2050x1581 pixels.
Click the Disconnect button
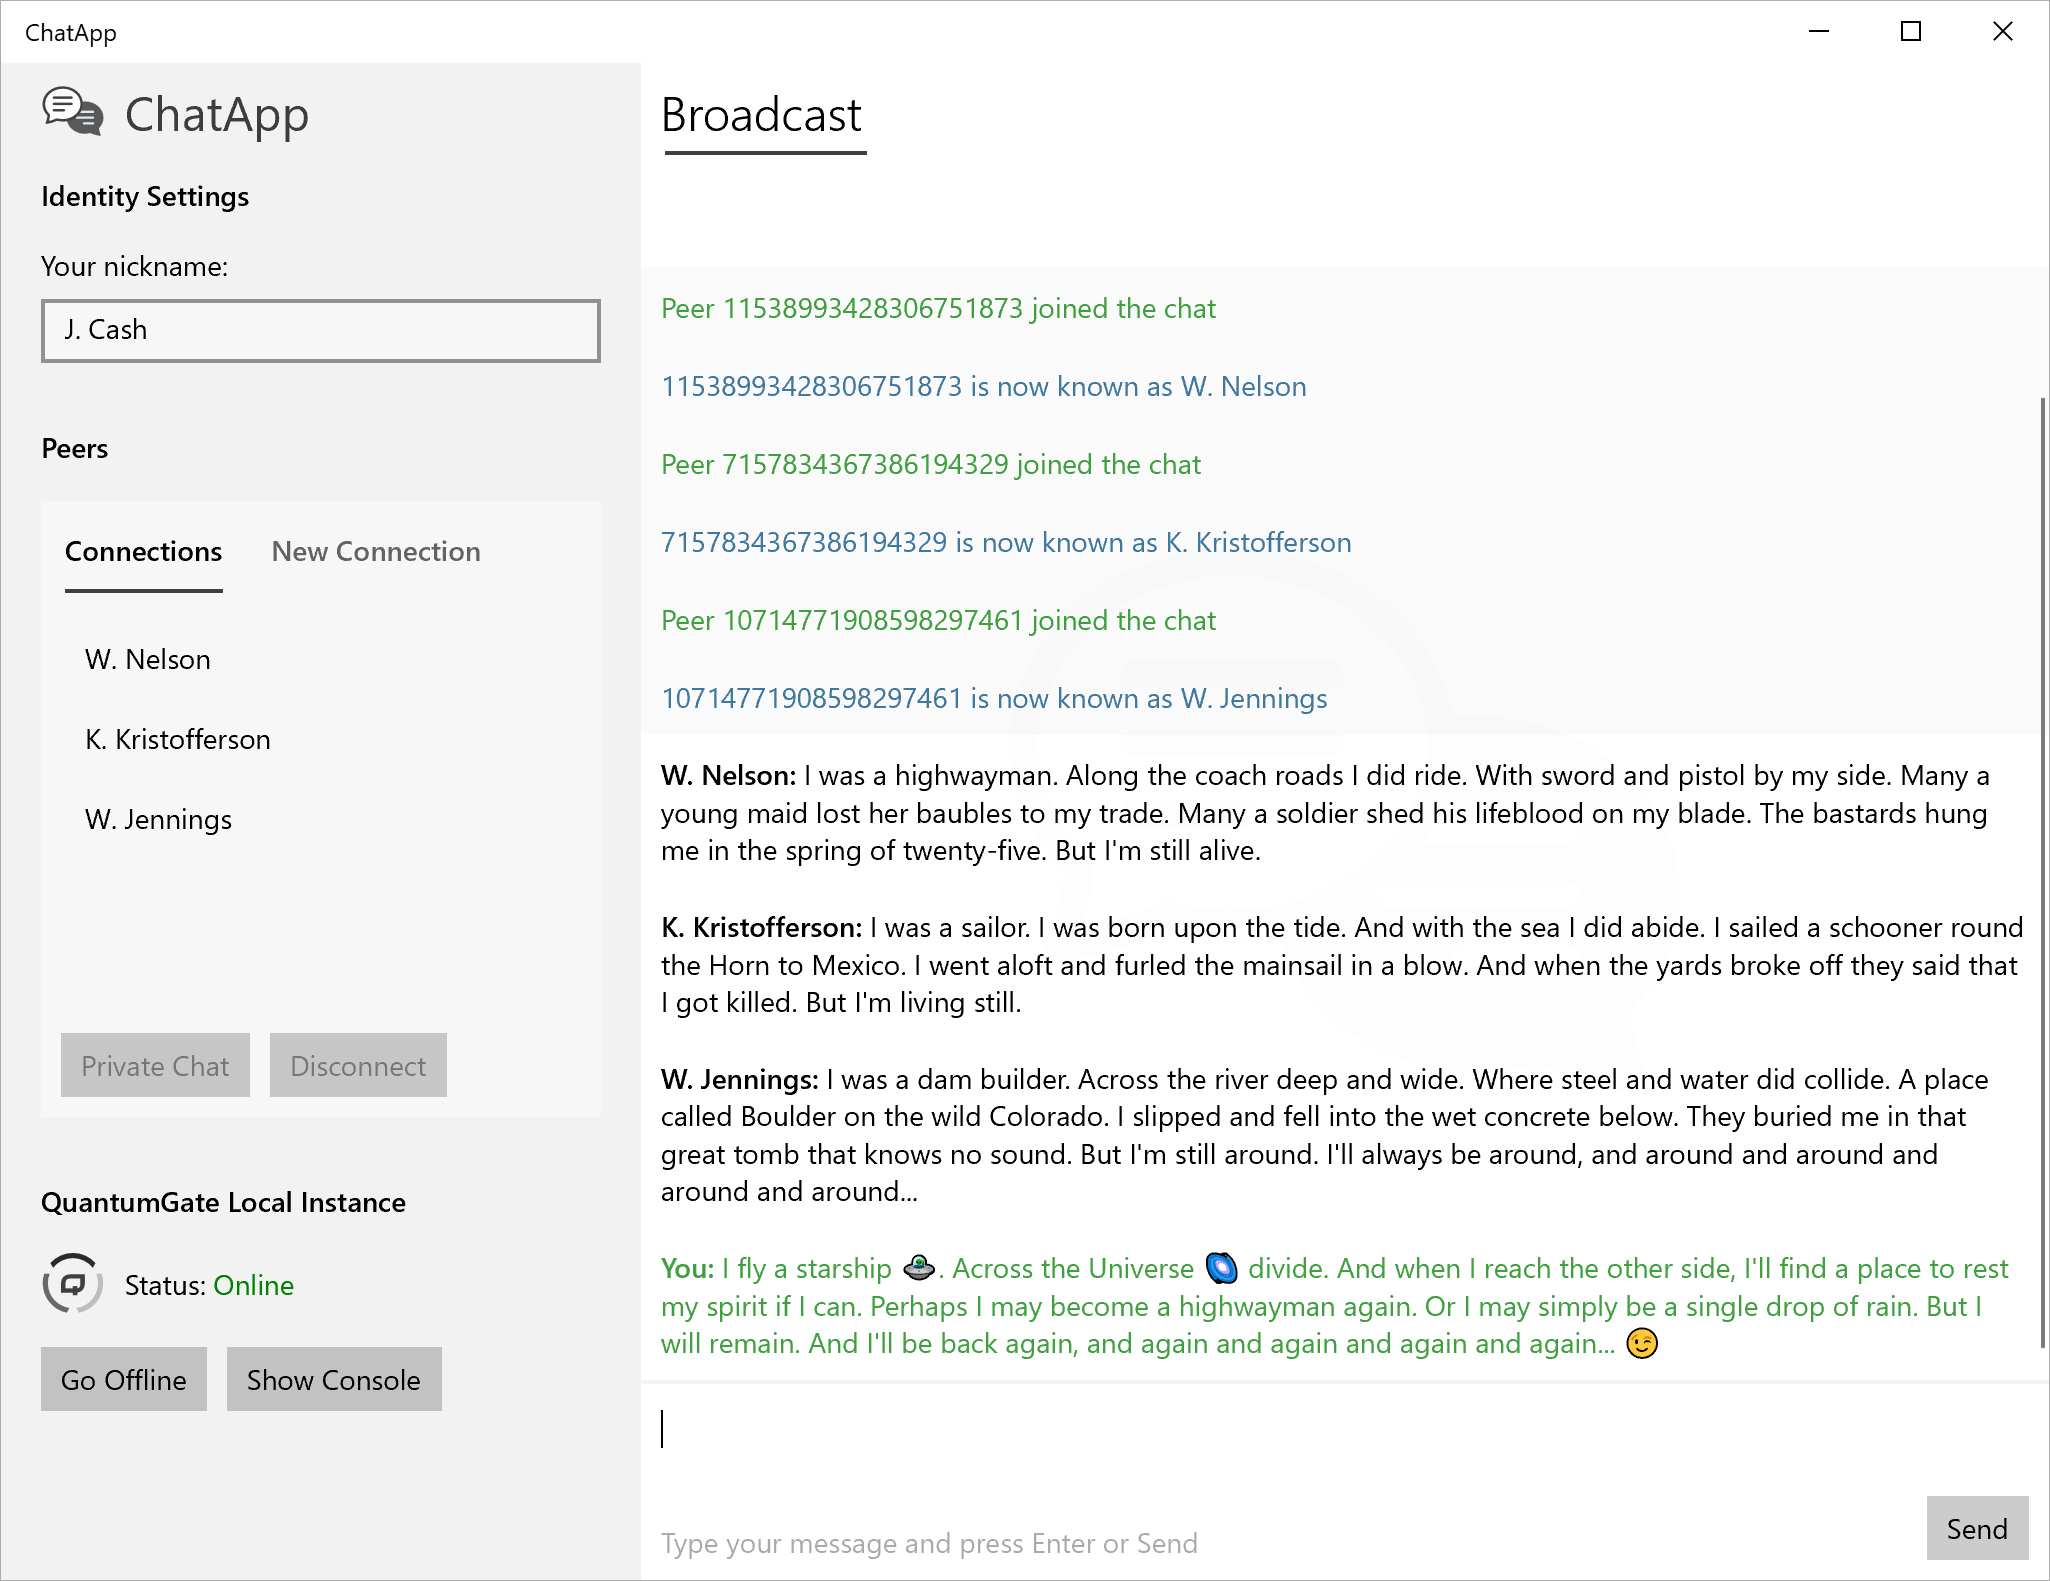(358, 1065)
